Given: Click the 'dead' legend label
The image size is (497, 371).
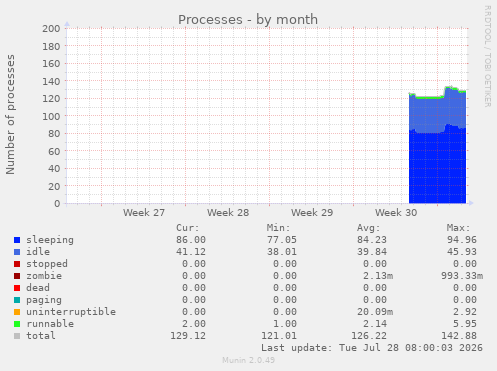Looking at the screenshot, I should coord(38,288).
